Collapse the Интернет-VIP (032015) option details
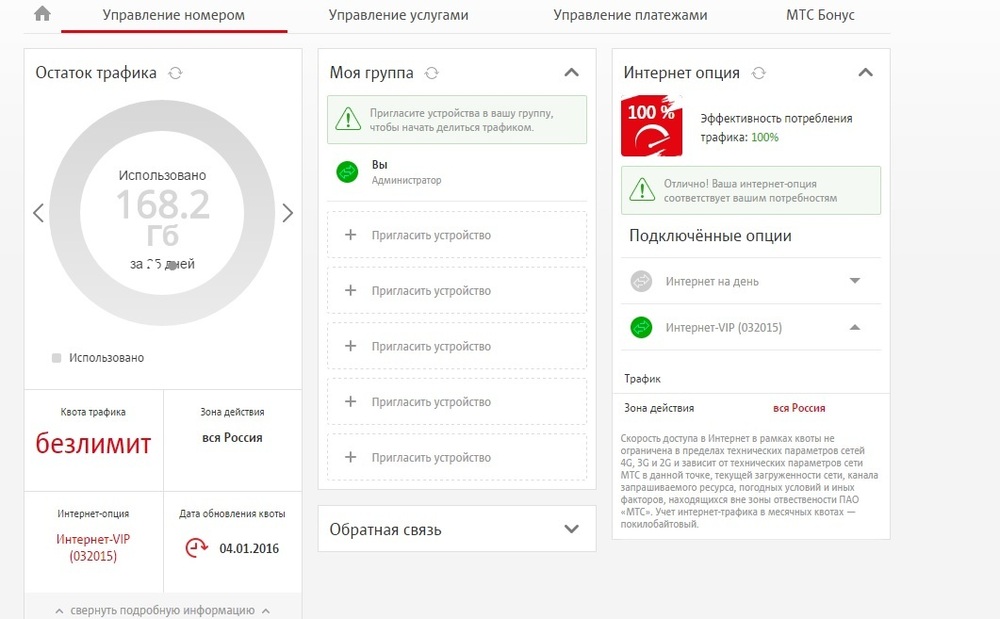This screenshot has height=619, width=1000. click(x=855, y=328)
